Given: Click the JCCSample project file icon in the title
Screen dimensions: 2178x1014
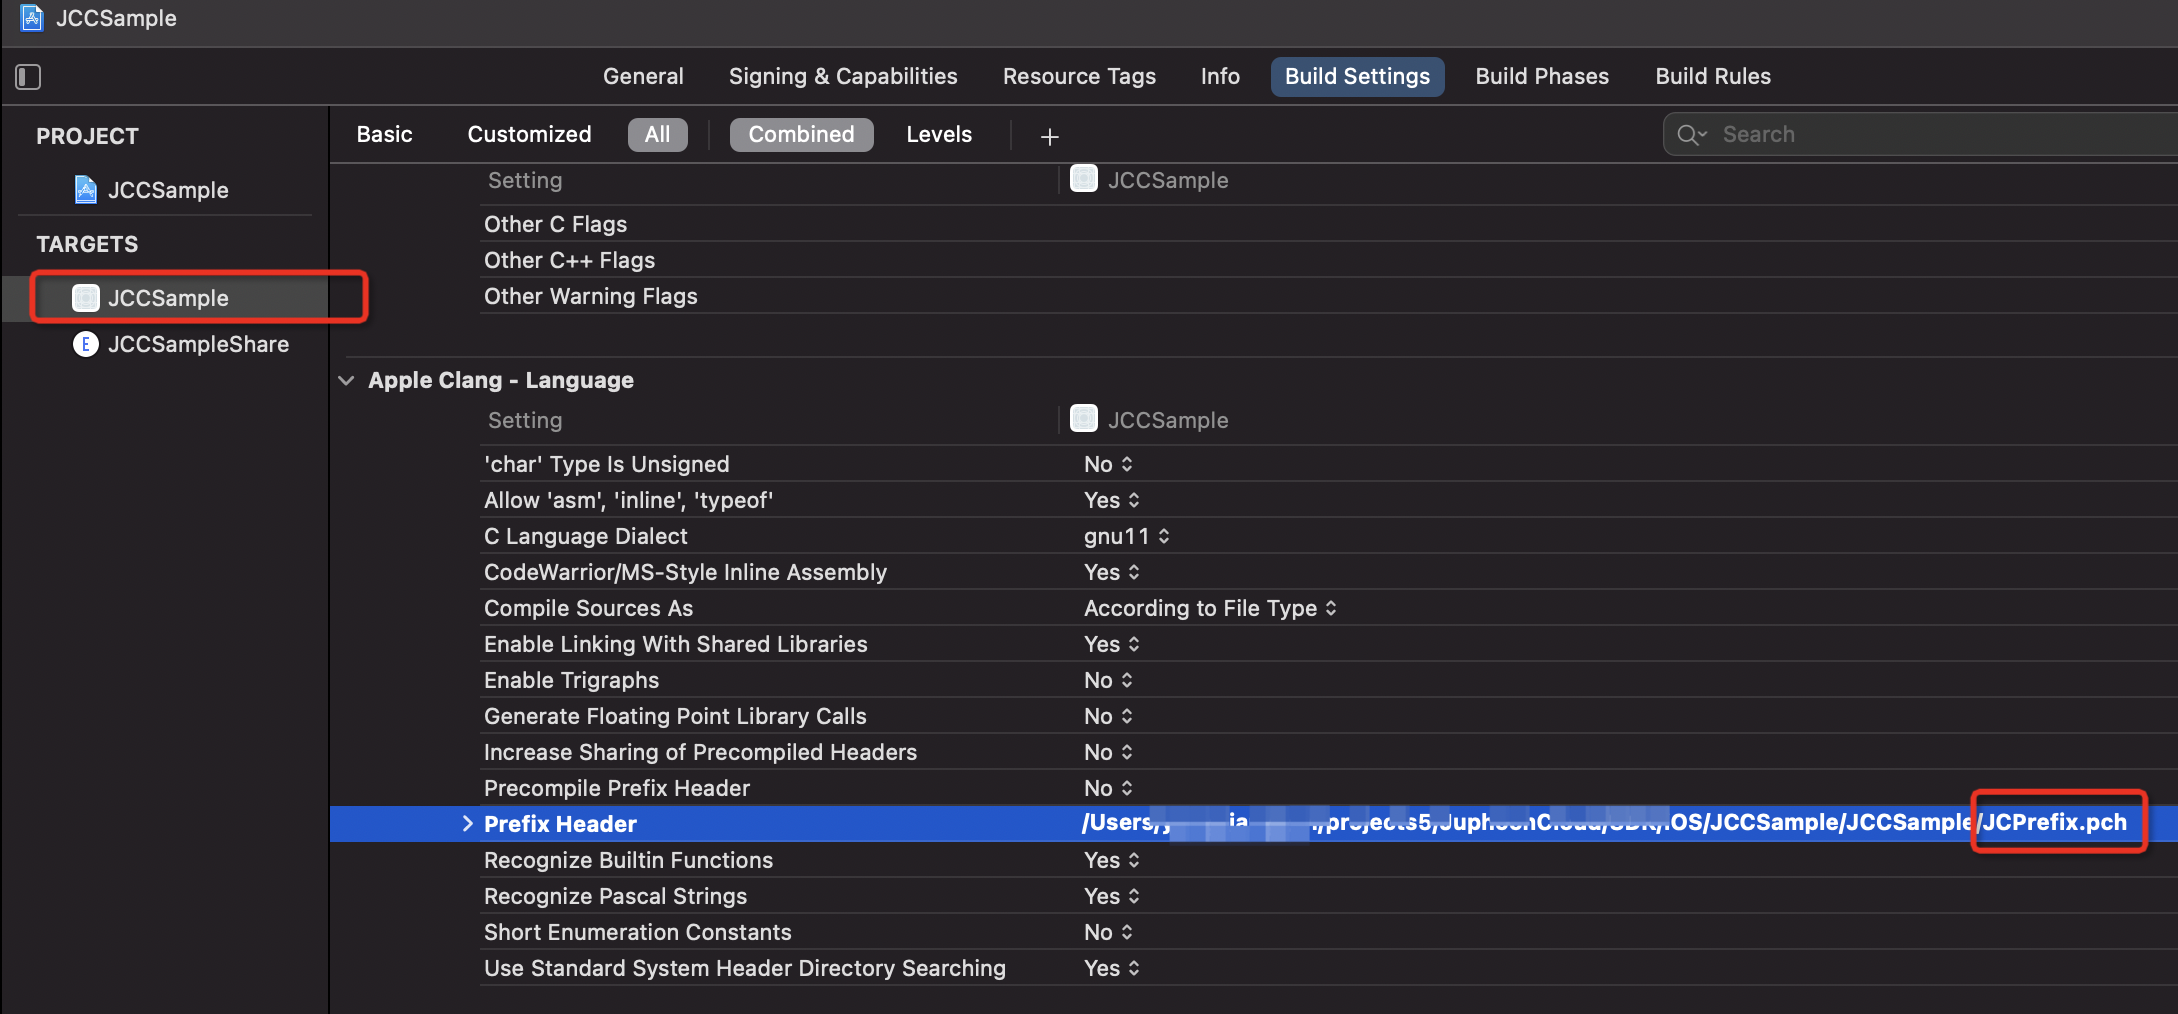Looking at the screenshot, I should pos(32,18).
